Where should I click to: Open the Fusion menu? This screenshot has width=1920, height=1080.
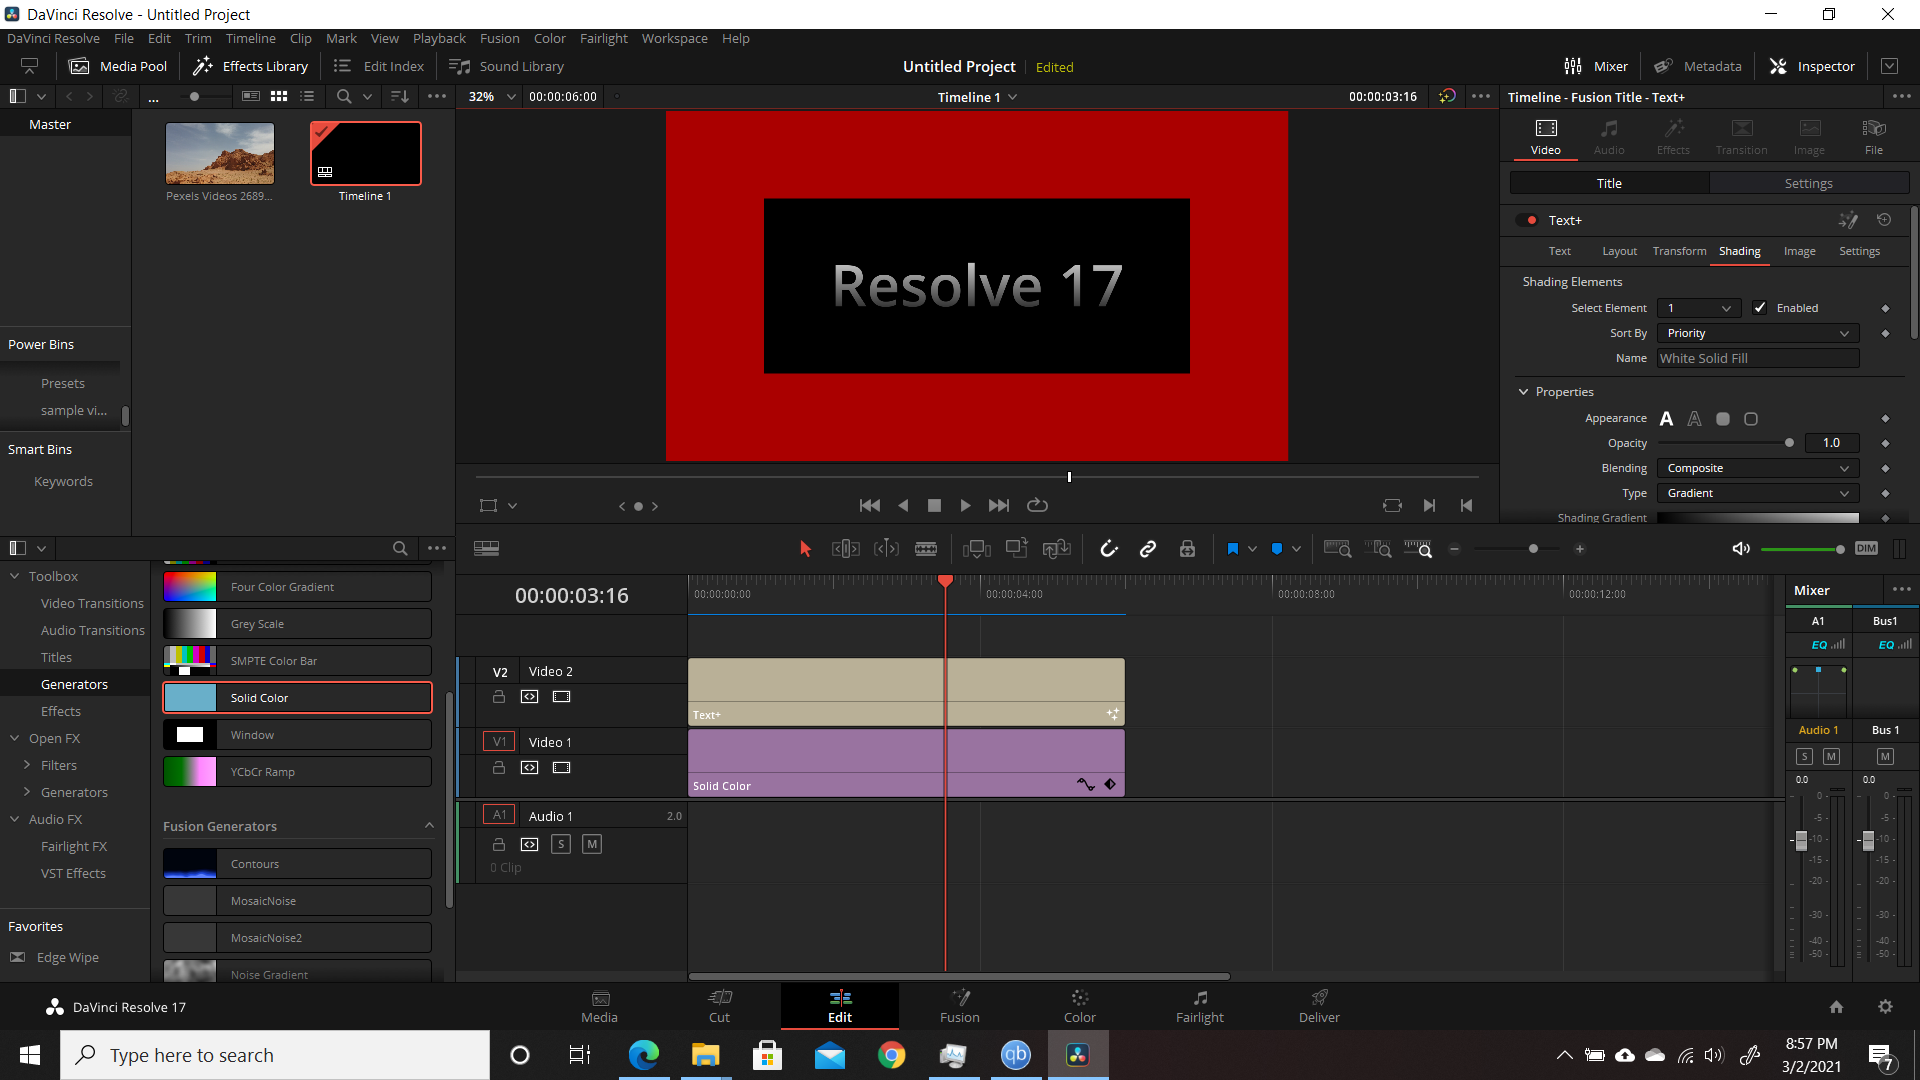point(499,38)
